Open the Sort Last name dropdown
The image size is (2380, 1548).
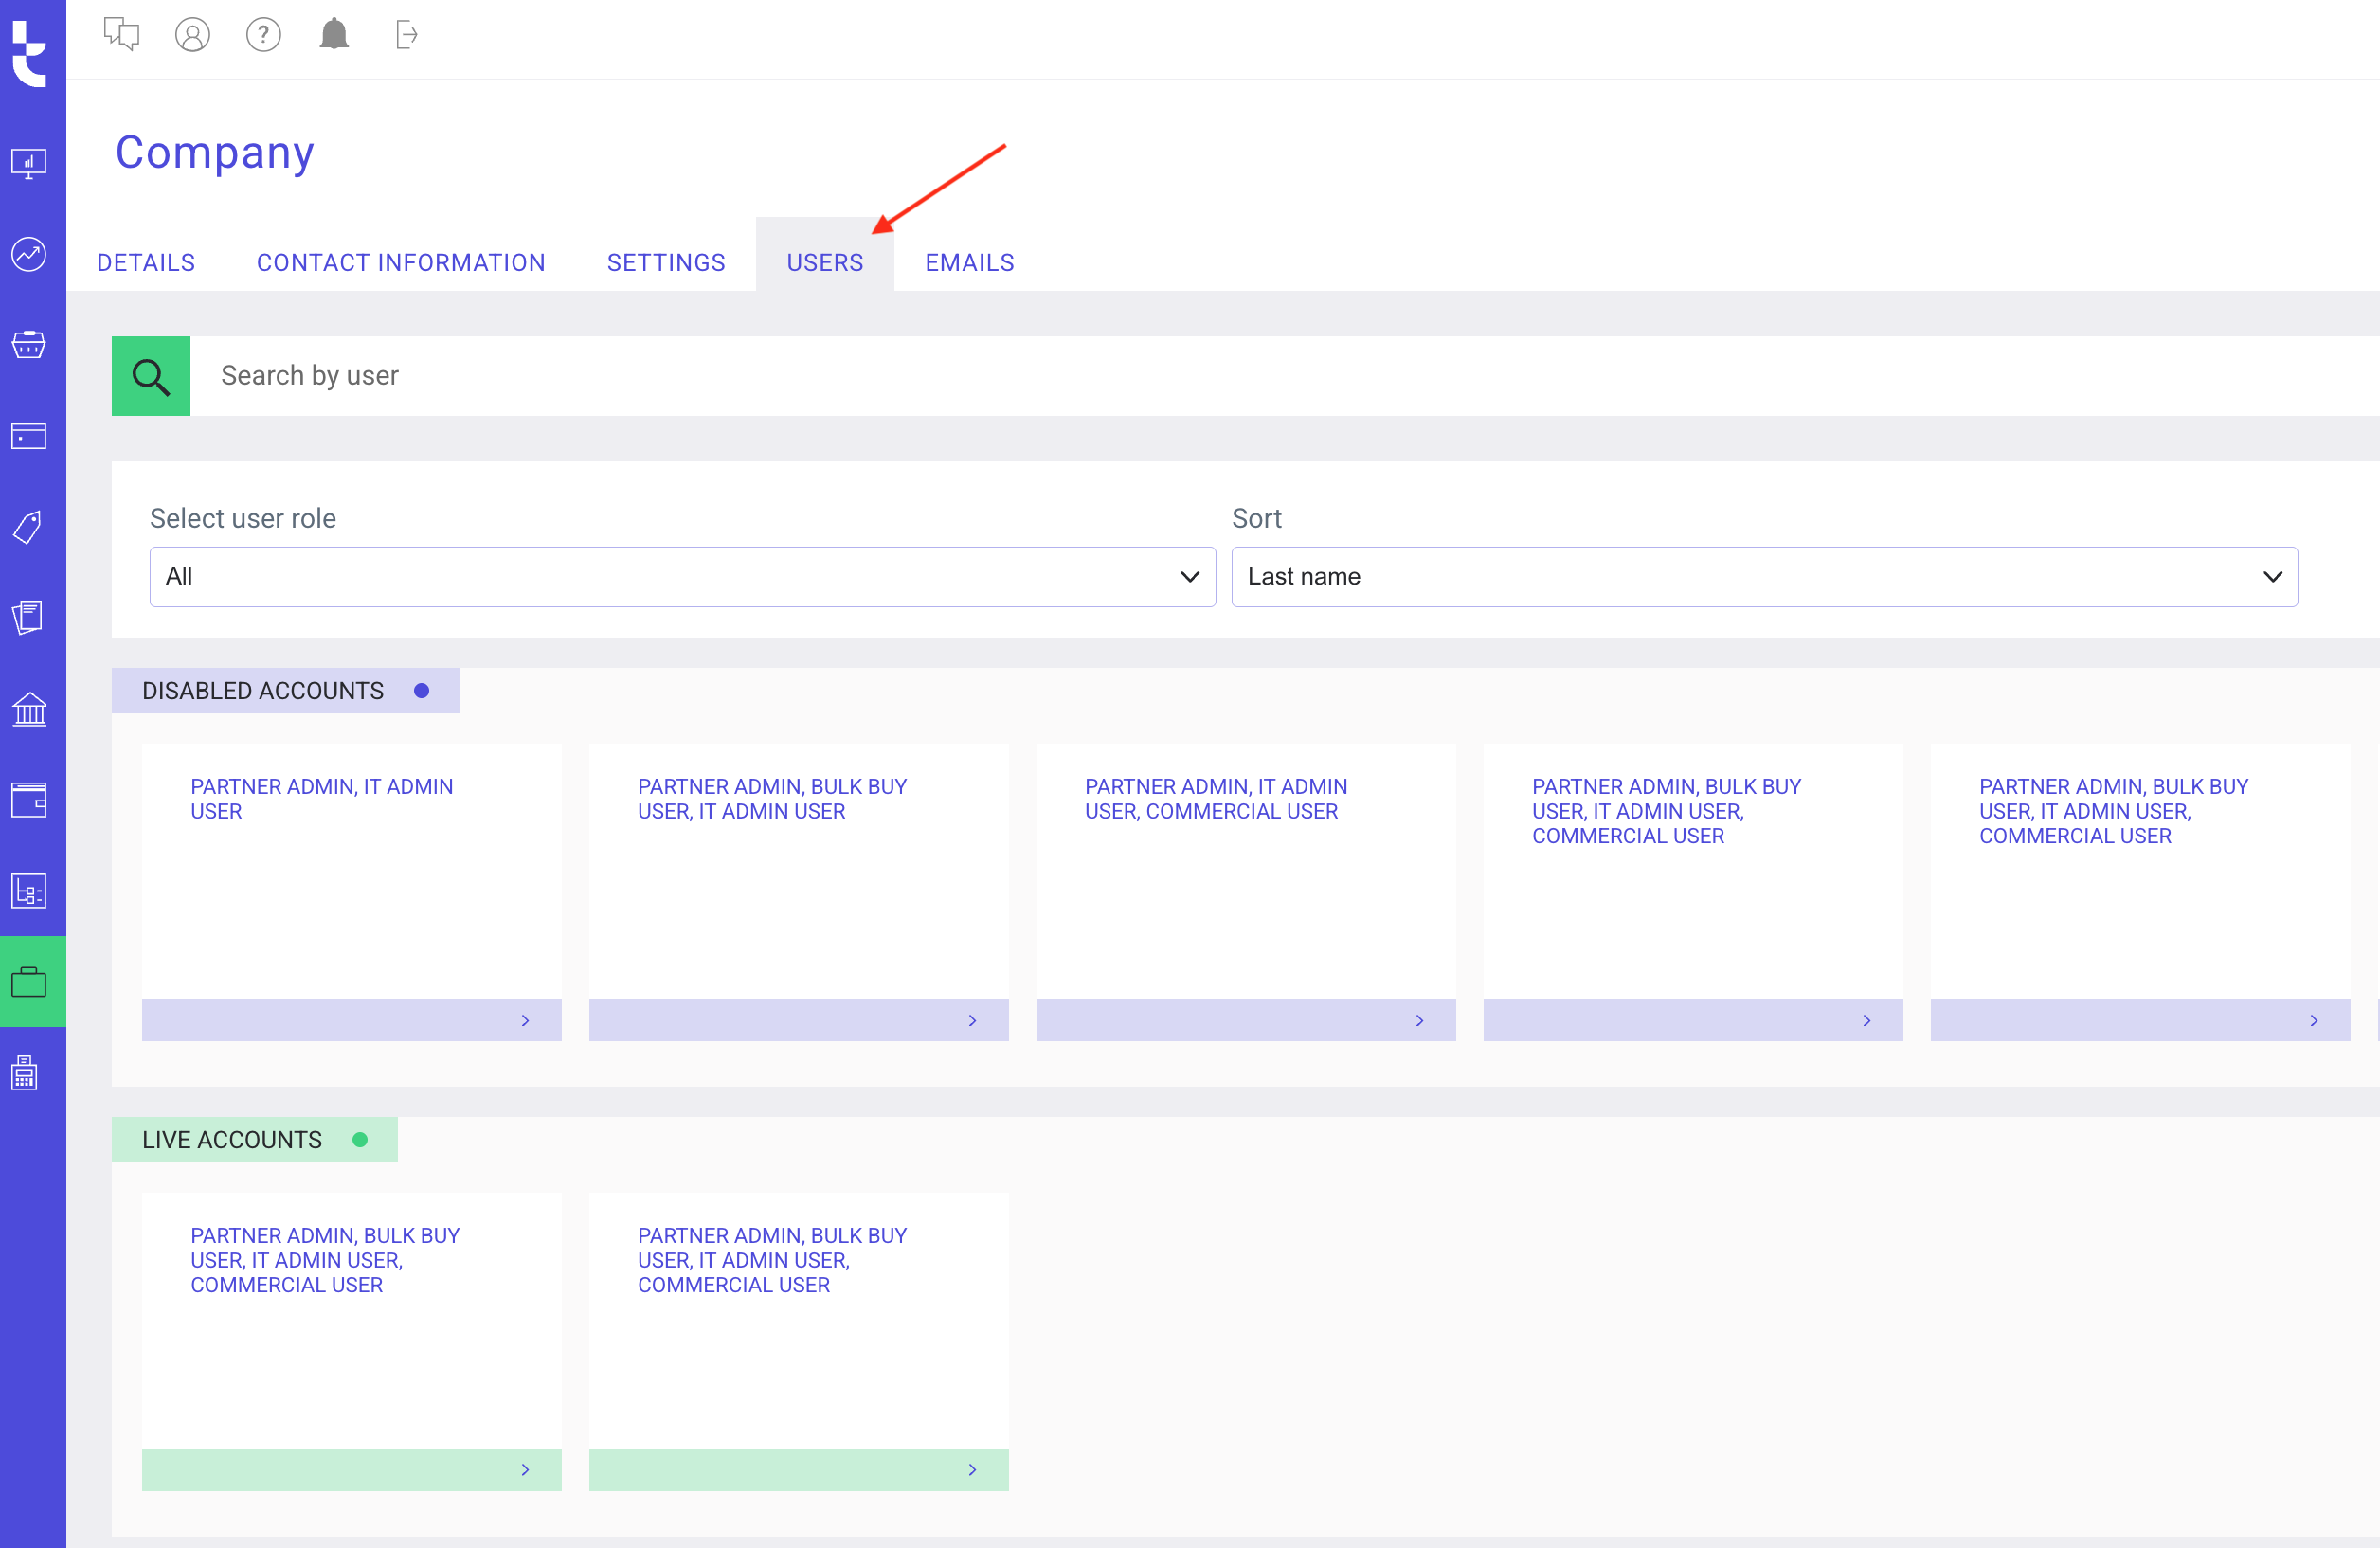(1763, 577)
